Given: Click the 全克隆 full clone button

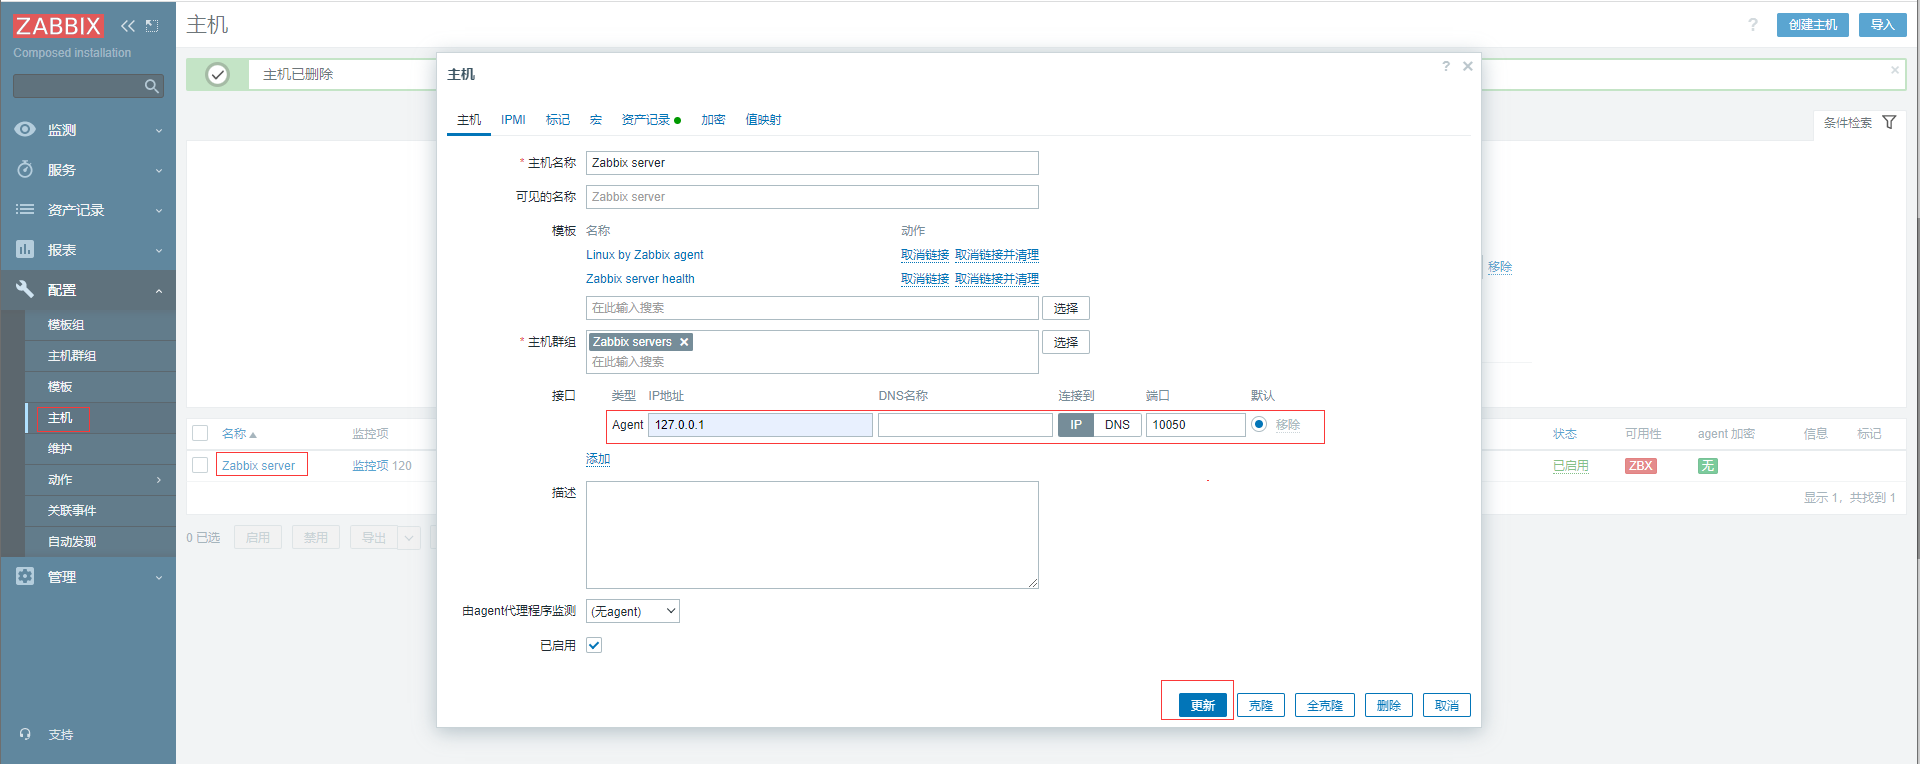Looking at the screenshot, I should pyautogui.click(x=1325, y=705).
